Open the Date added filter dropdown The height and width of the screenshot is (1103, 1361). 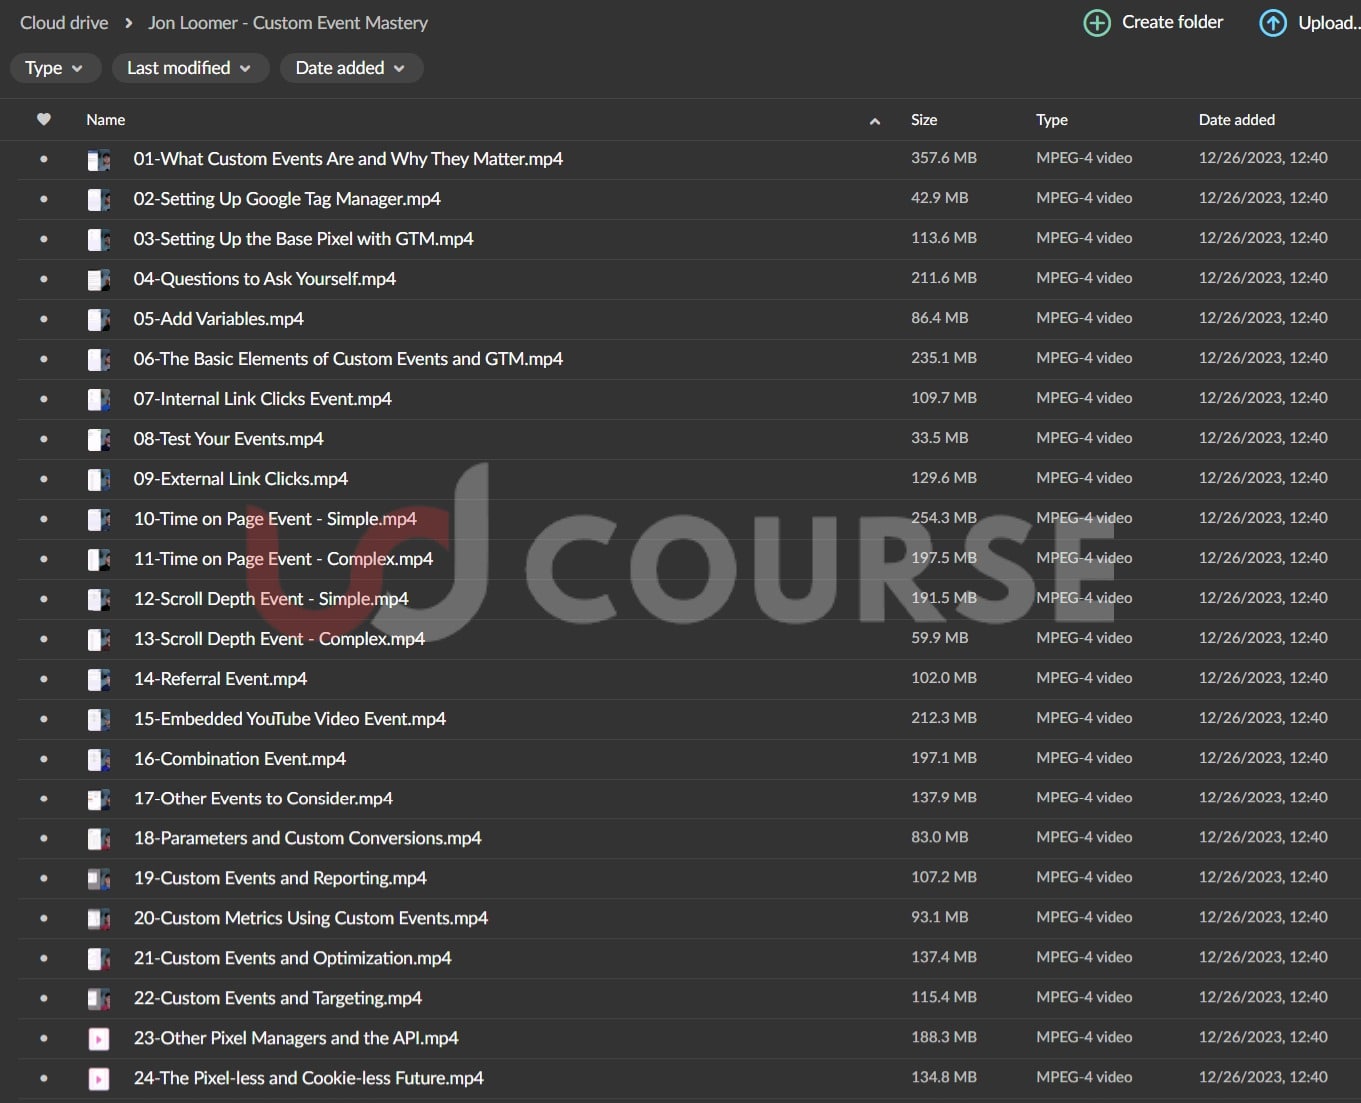point(349,68)
